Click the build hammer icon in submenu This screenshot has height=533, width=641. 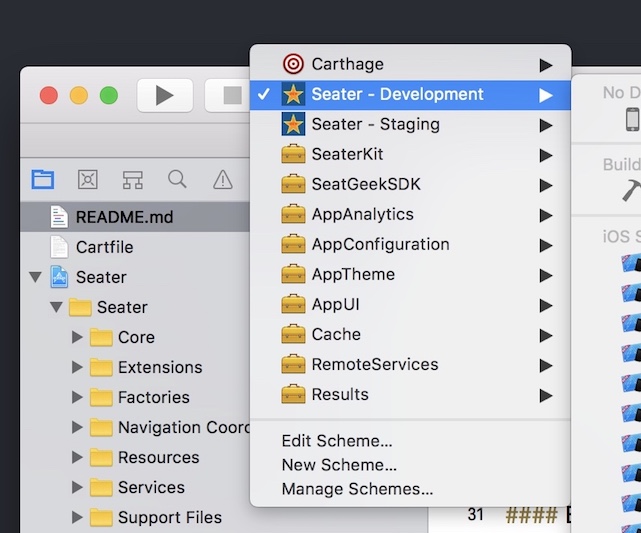[x=631, y=191]
